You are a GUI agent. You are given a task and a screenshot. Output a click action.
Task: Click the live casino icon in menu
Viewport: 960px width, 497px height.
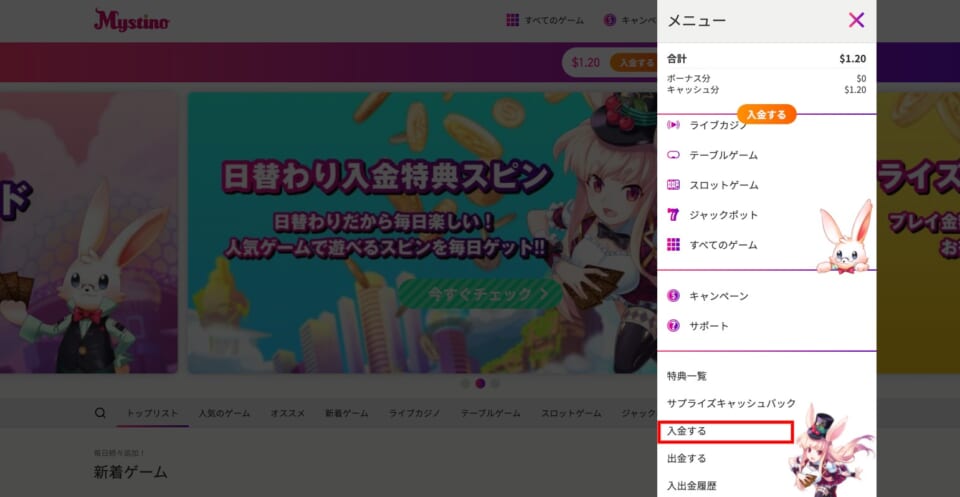coord(673,125)
